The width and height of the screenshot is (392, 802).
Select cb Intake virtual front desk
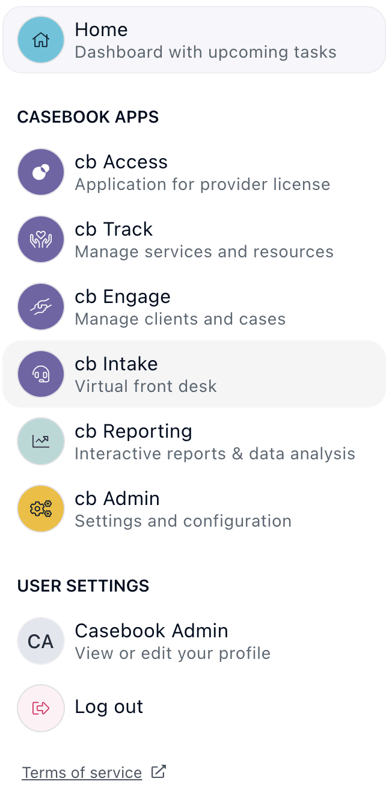194,374
